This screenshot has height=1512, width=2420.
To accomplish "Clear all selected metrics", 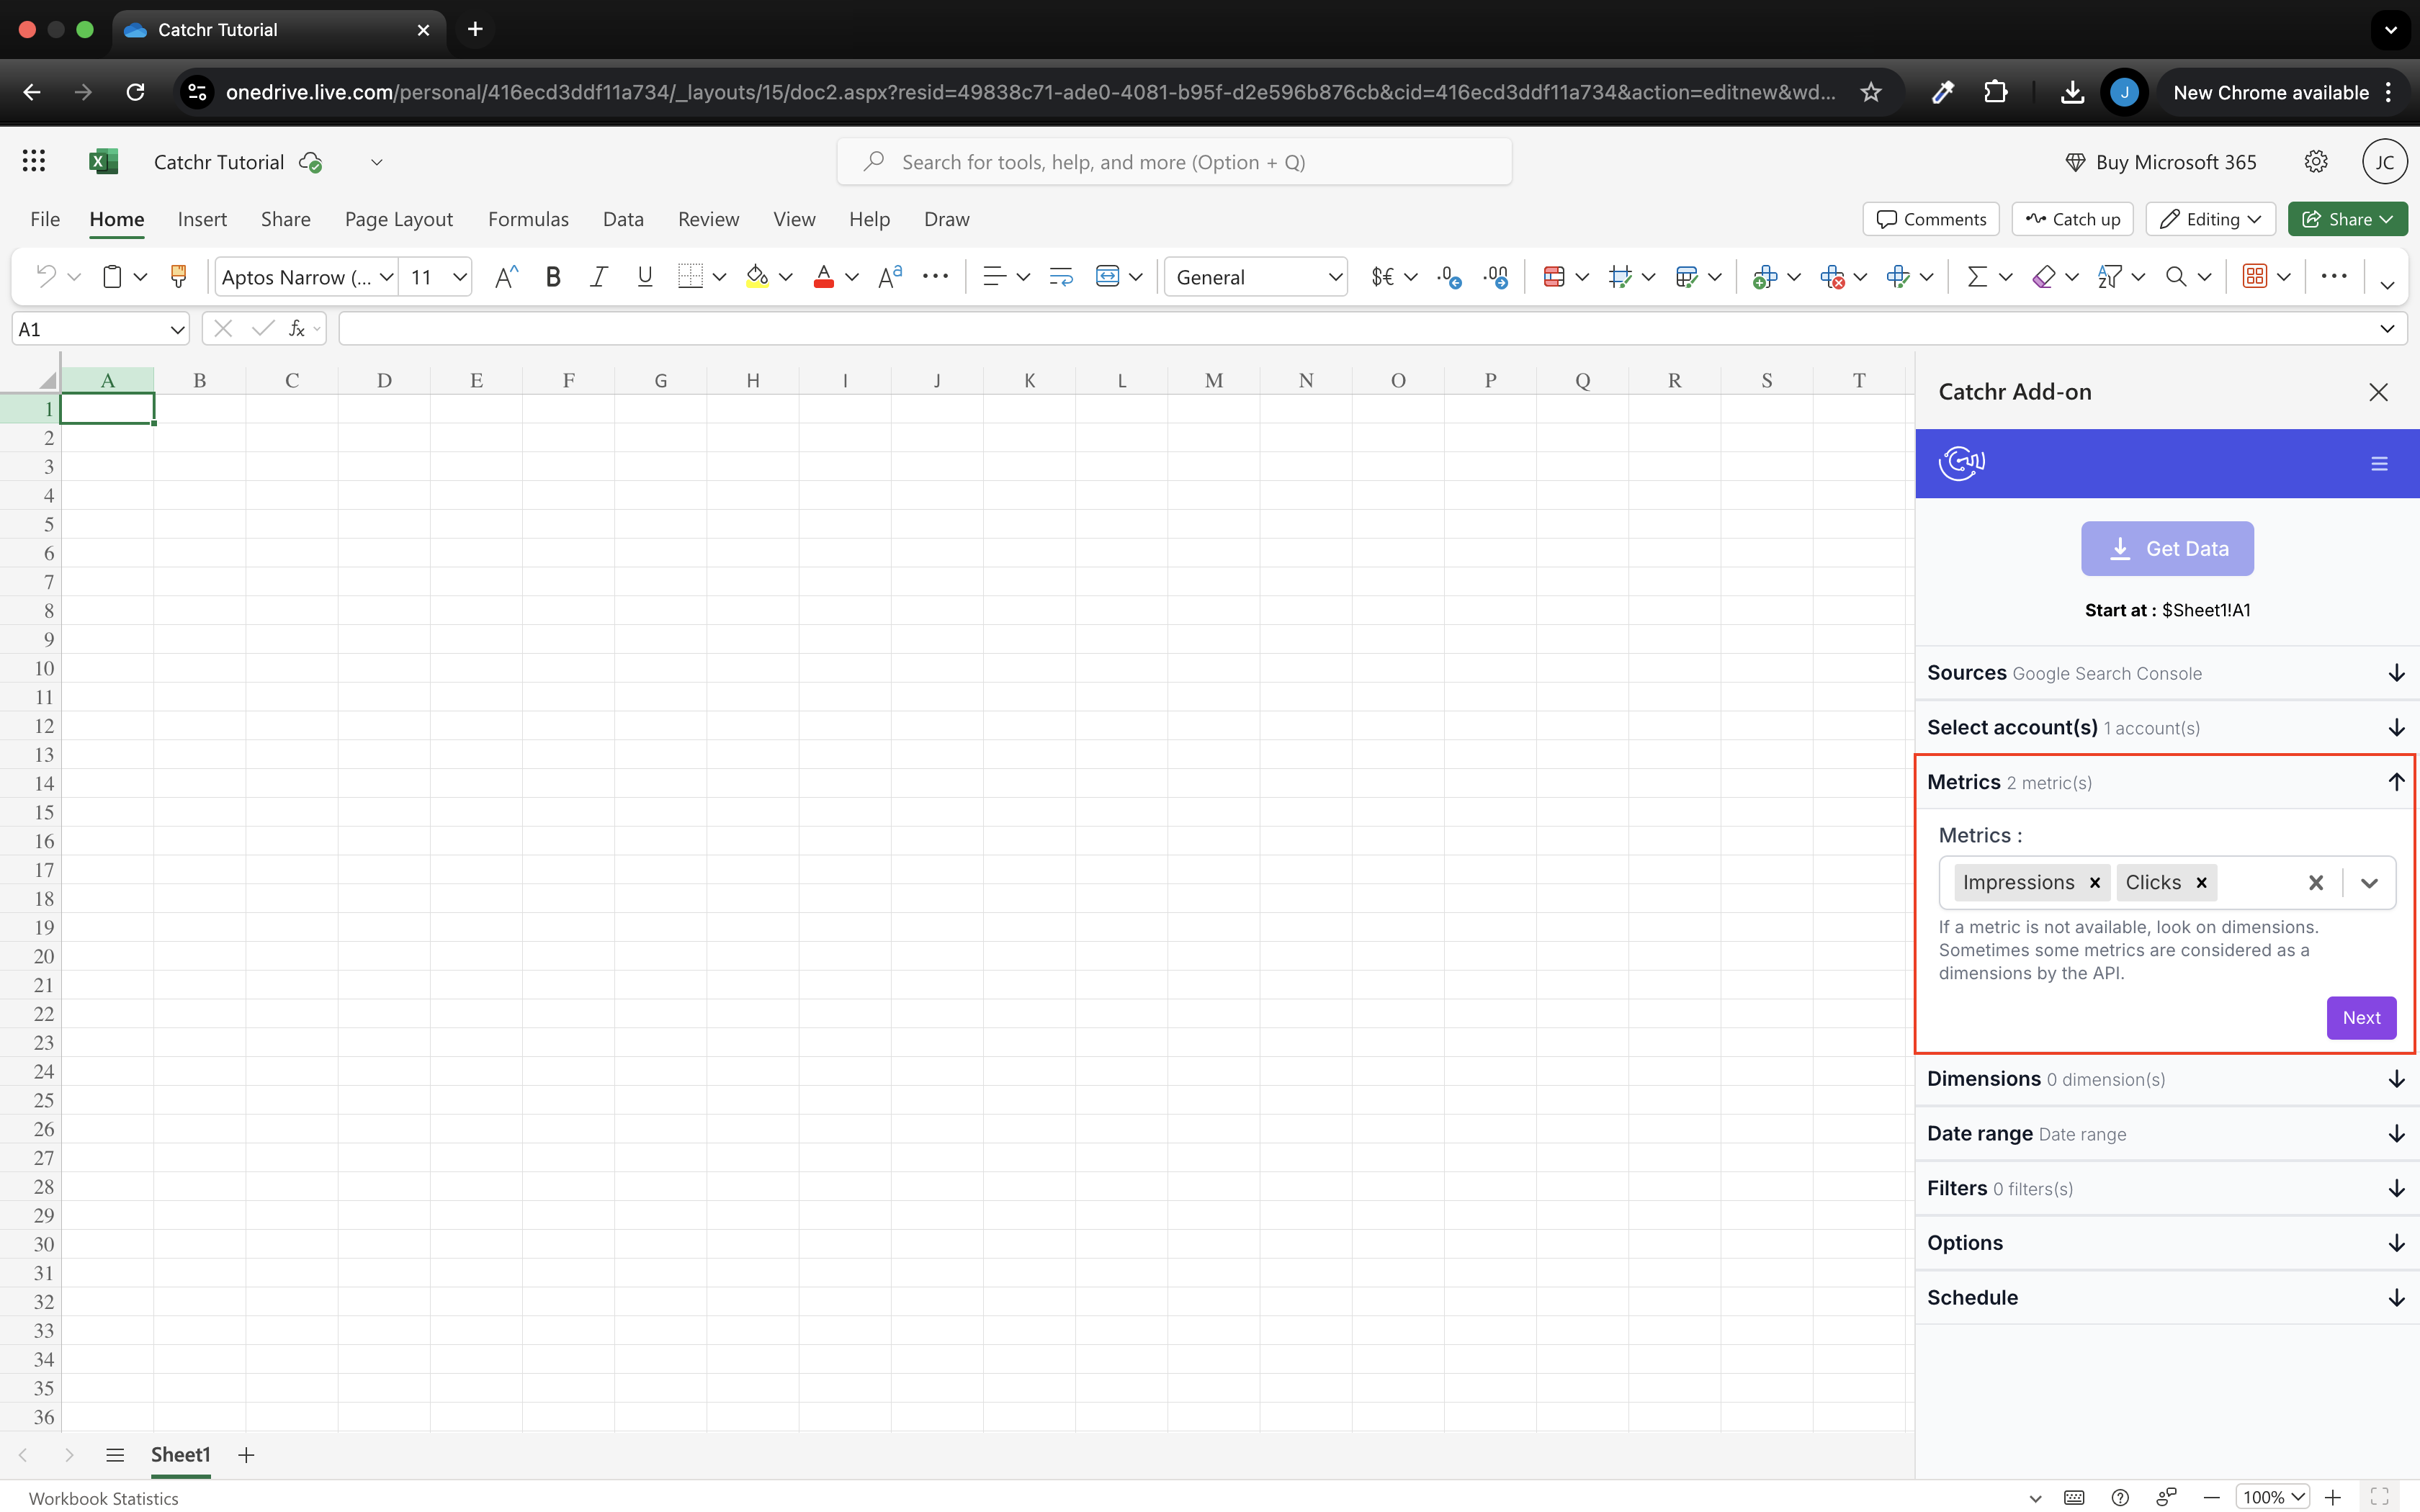I will tap(2315, 883).
